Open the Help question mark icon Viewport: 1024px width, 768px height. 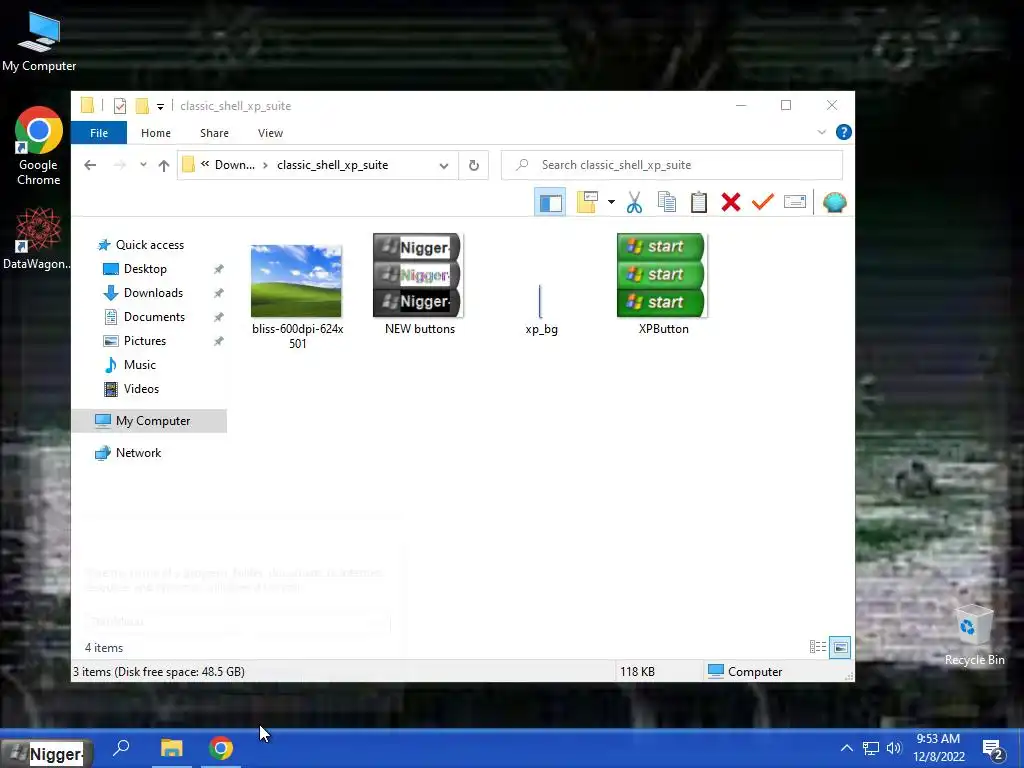[844, 133]
